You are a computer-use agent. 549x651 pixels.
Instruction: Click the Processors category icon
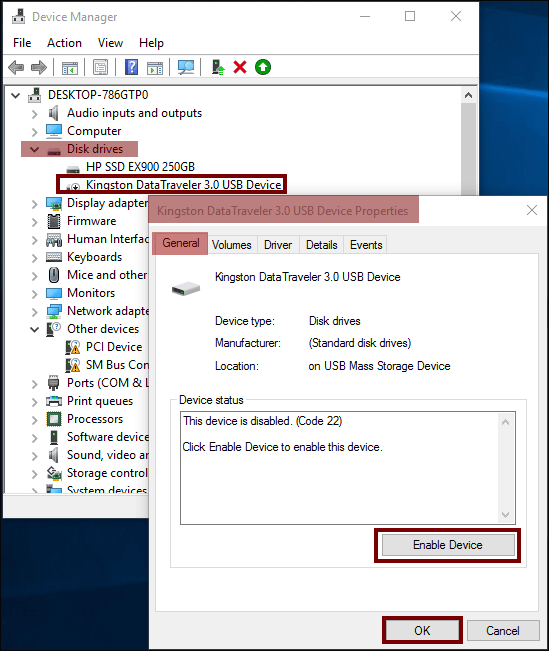(x=54, y=419)
